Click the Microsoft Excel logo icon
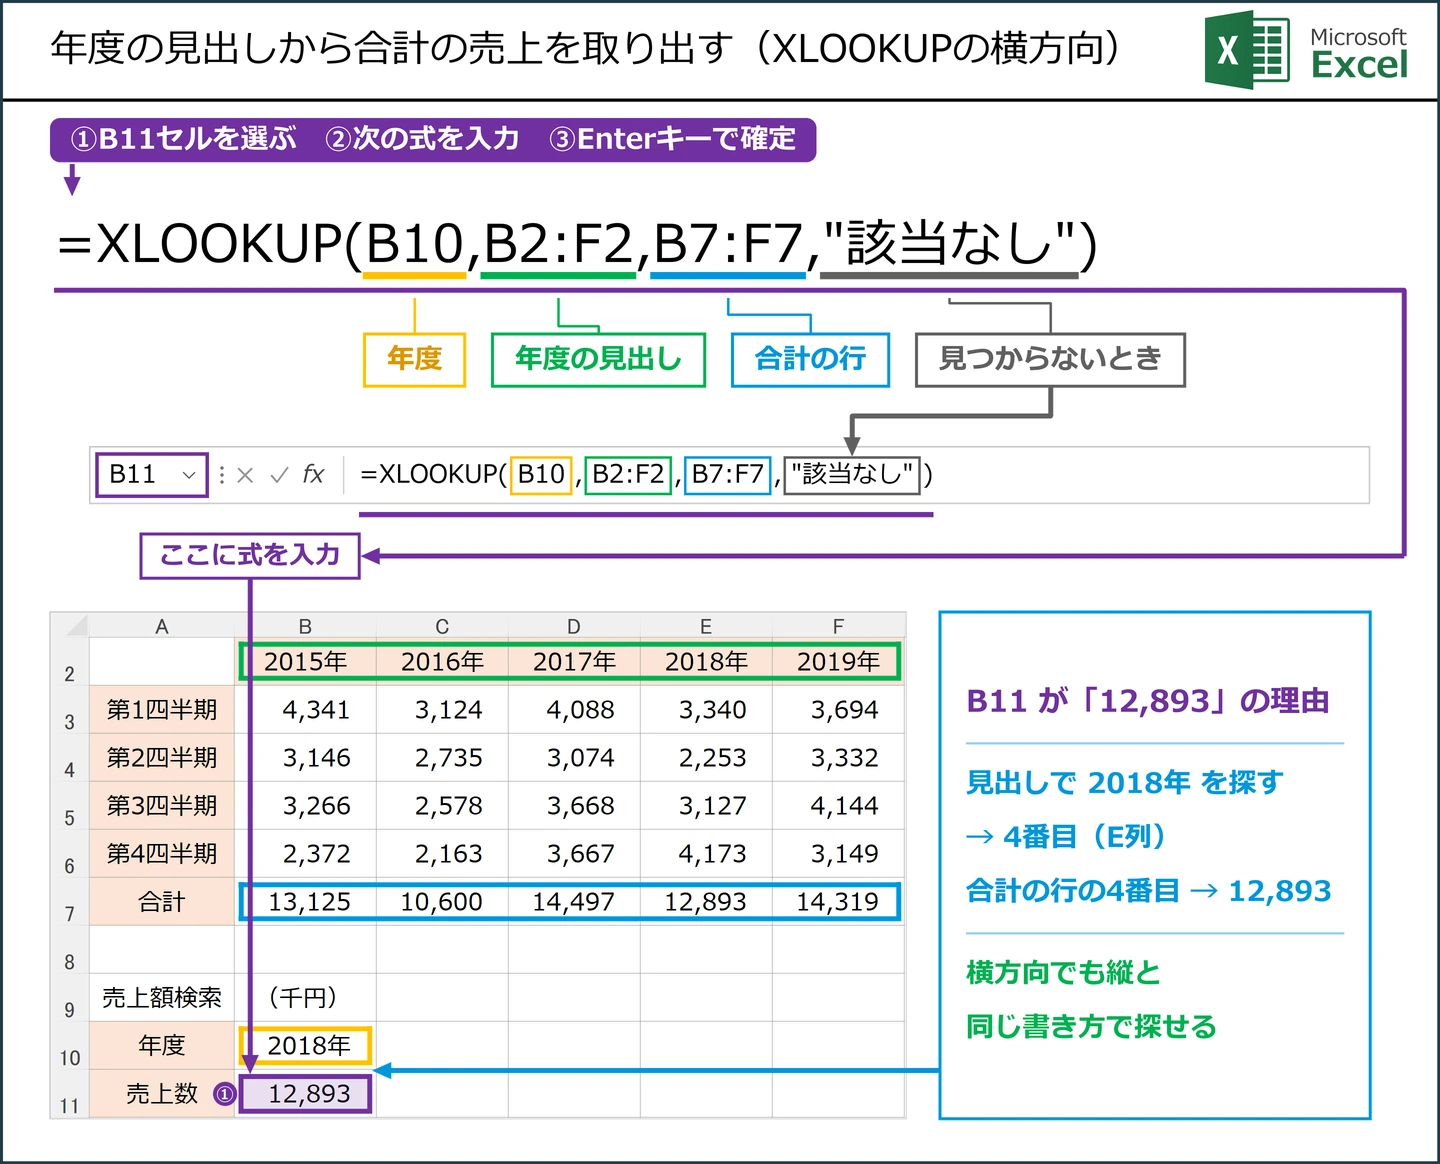 (x=1246, y=50)
